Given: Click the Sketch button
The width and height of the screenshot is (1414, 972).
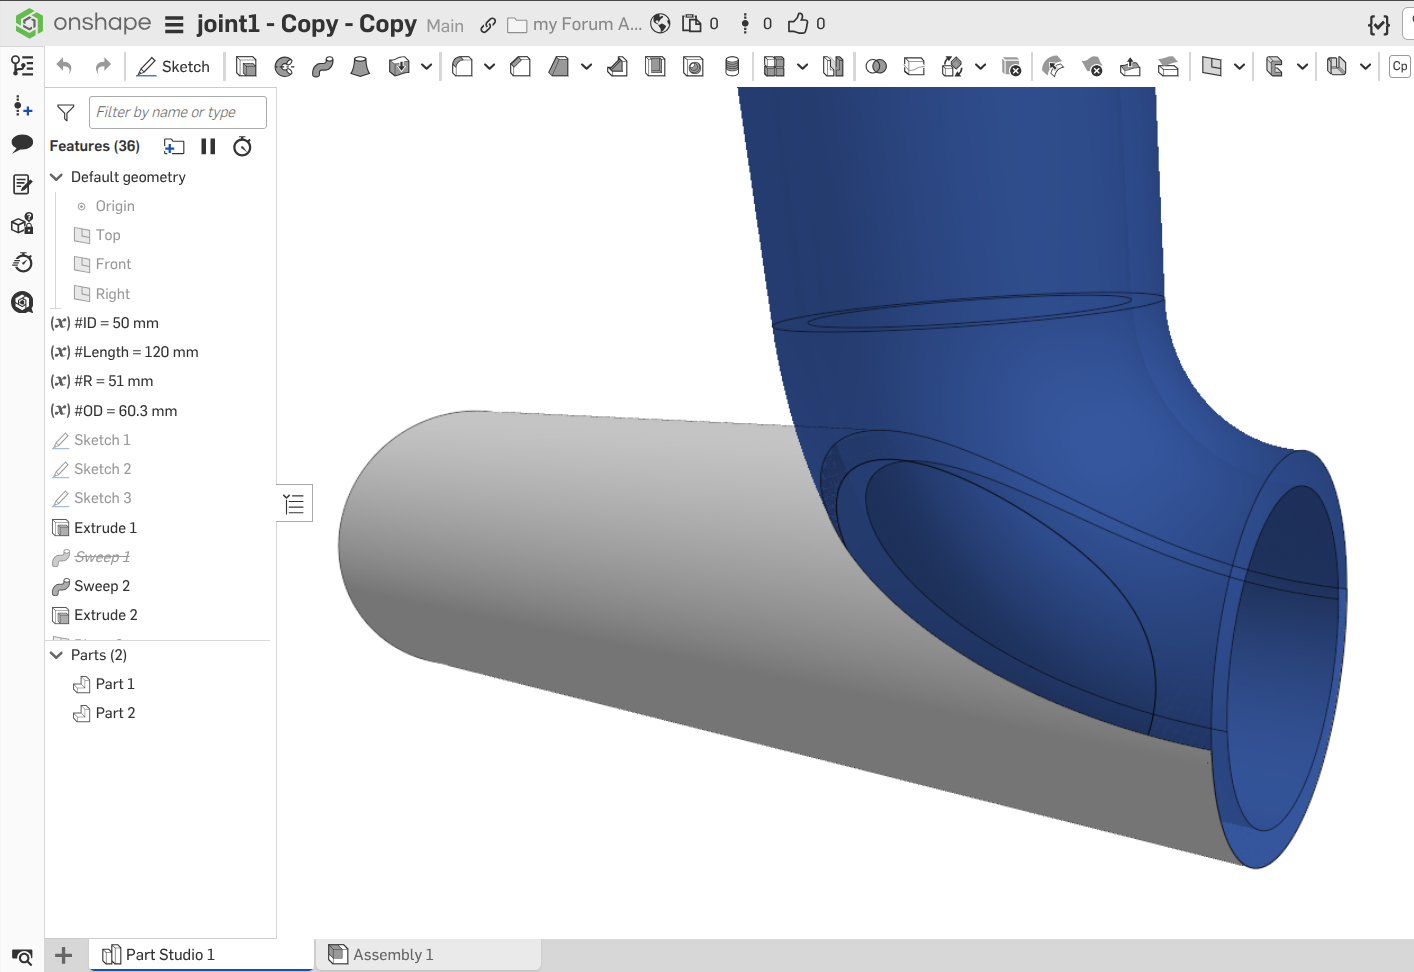Looking at the screenshot, I should click(x=174, y=67).
